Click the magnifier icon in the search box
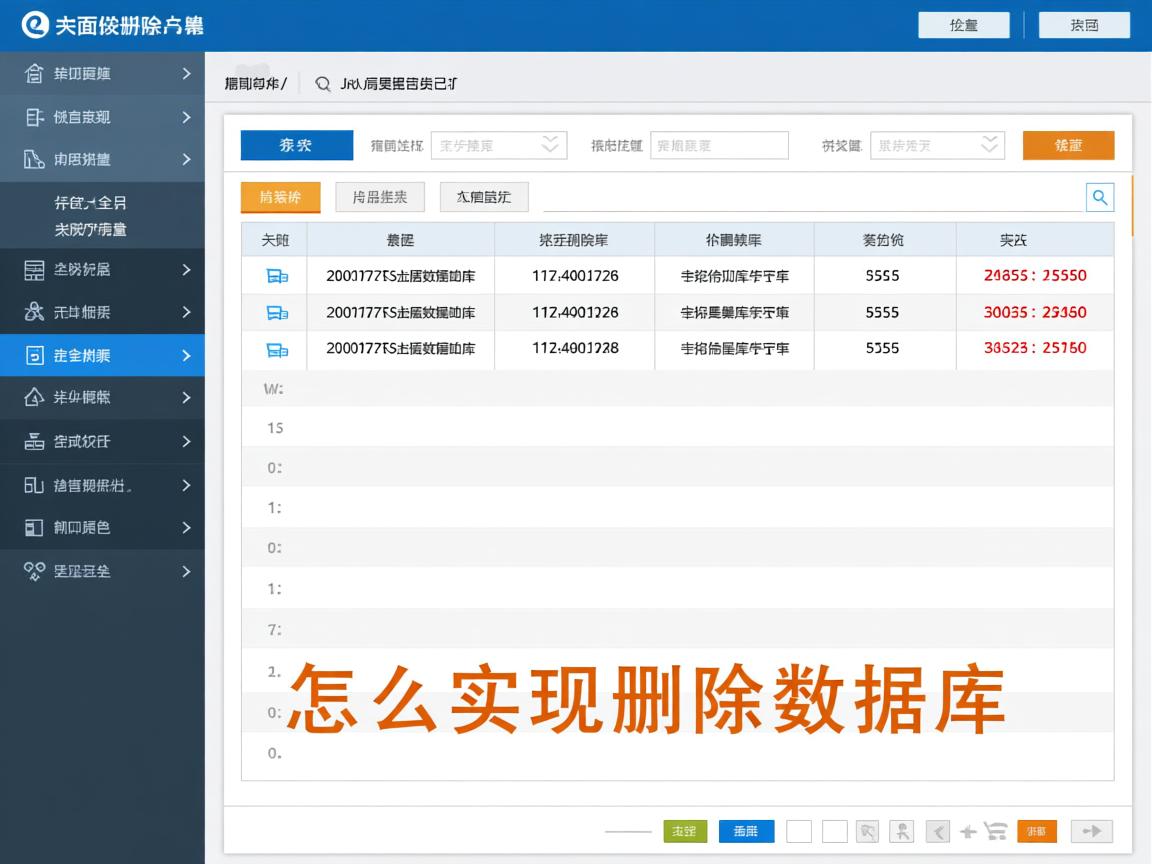This screenshot has width=1152, height=864. [1099, 197]
